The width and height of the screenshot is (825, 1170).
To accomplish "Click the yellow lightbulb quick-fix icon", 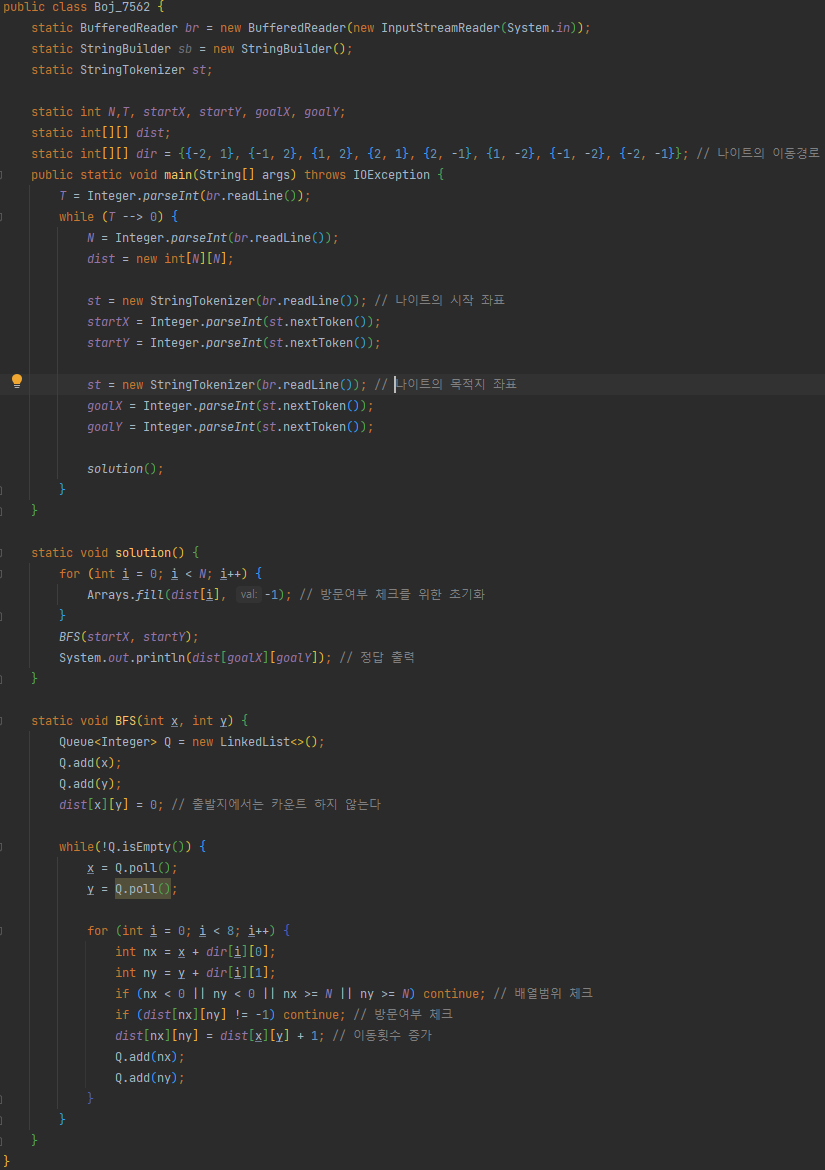I will [16, 381].
